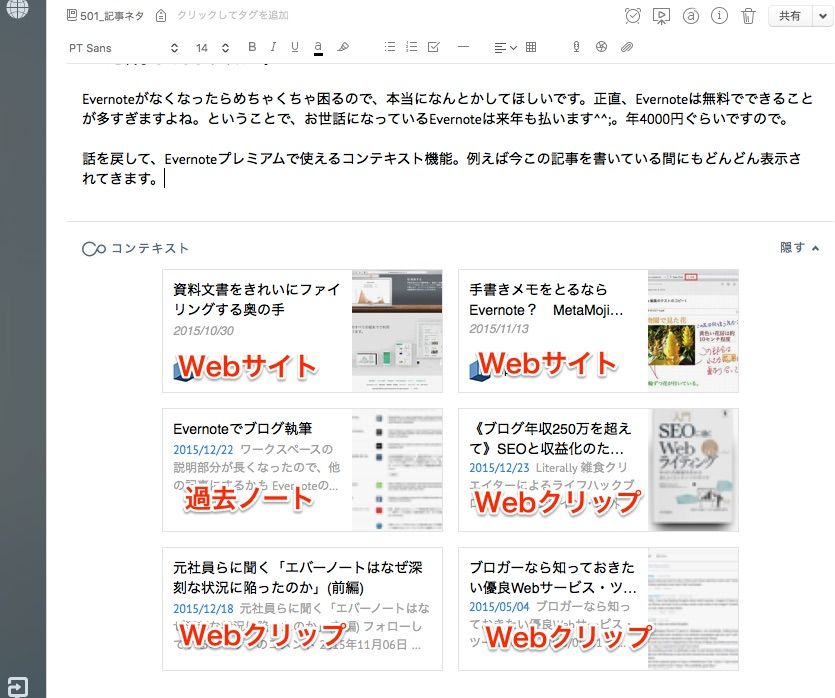Insert a numbered list
This screenshot has height=698, width=835.
412,47
